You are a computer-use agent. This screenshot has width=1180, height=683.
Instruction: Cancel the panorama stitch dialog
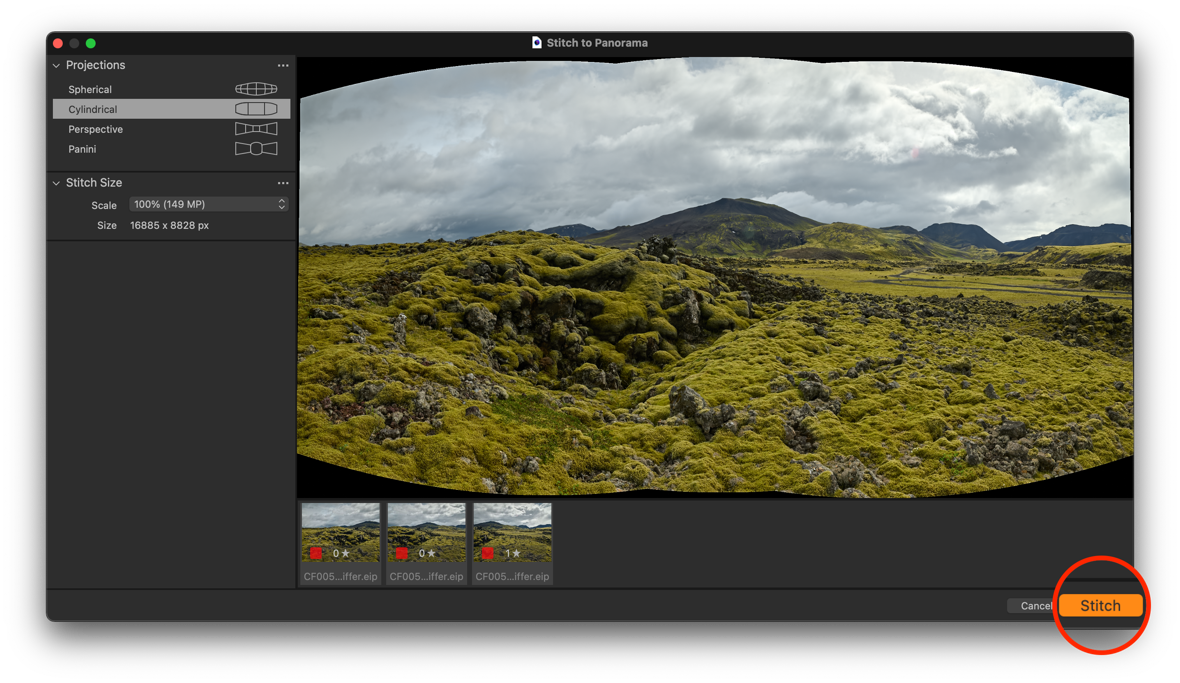[1032, 606]
